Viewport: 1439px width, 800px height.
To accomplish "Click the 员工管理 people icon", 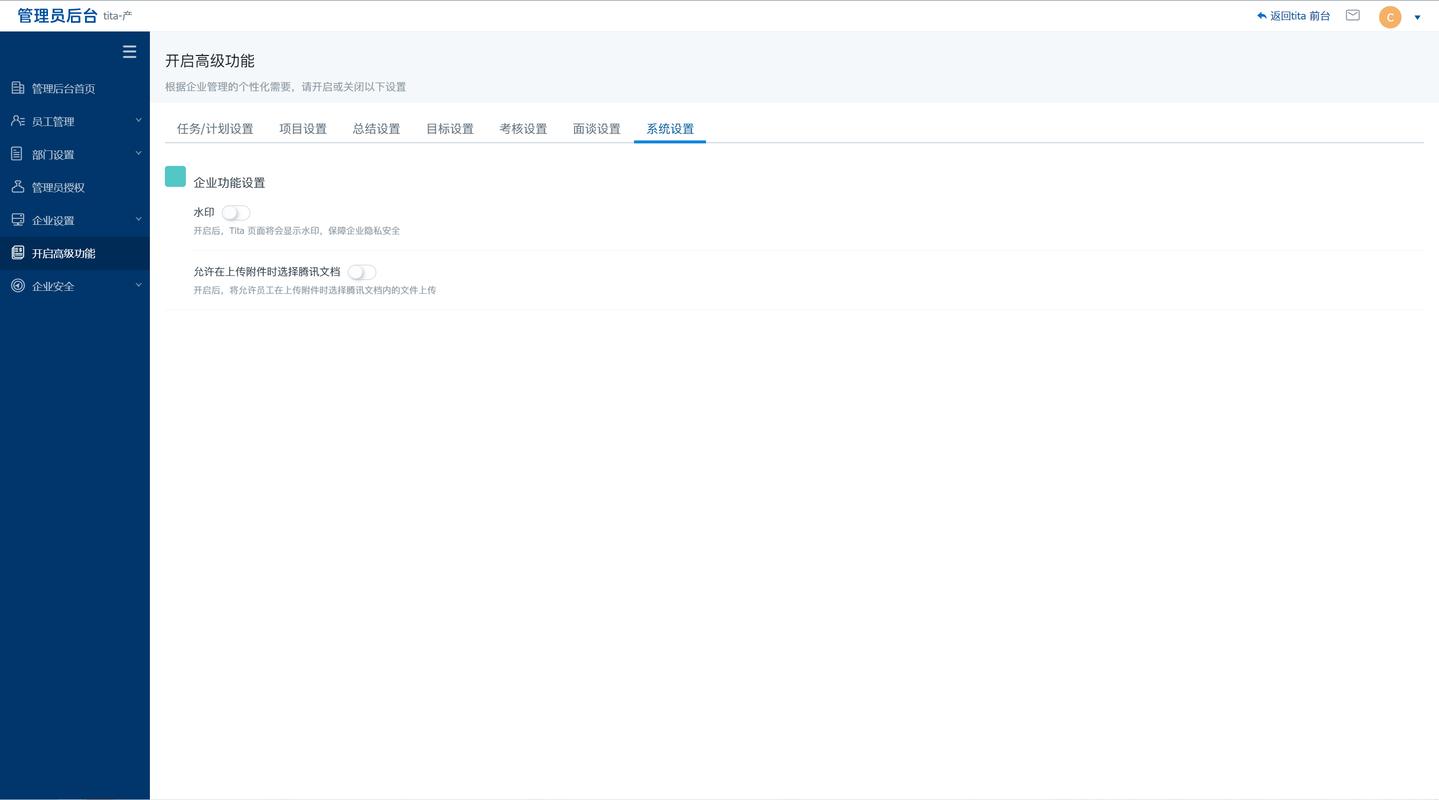I will [17, 121].
